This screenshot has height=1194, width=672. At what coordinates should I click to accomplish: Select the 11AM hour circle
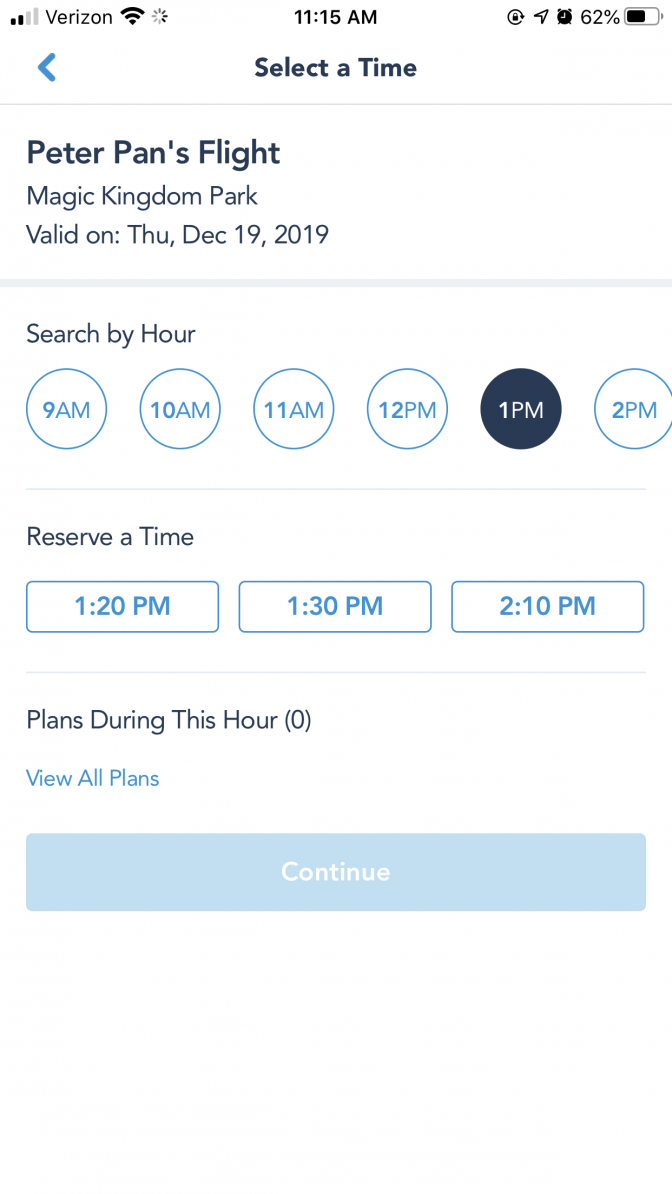[293, 410]
